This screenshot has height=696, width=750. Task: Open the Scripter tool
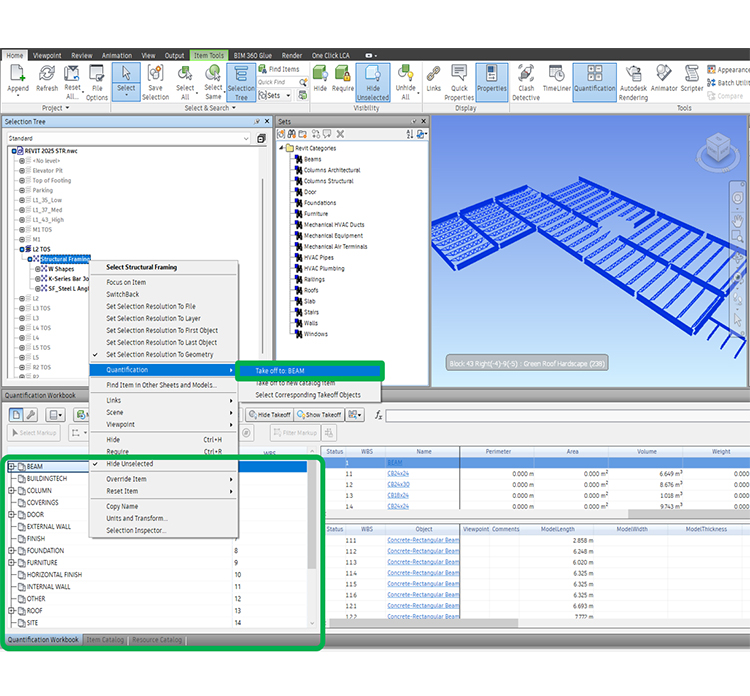[692, 79]
